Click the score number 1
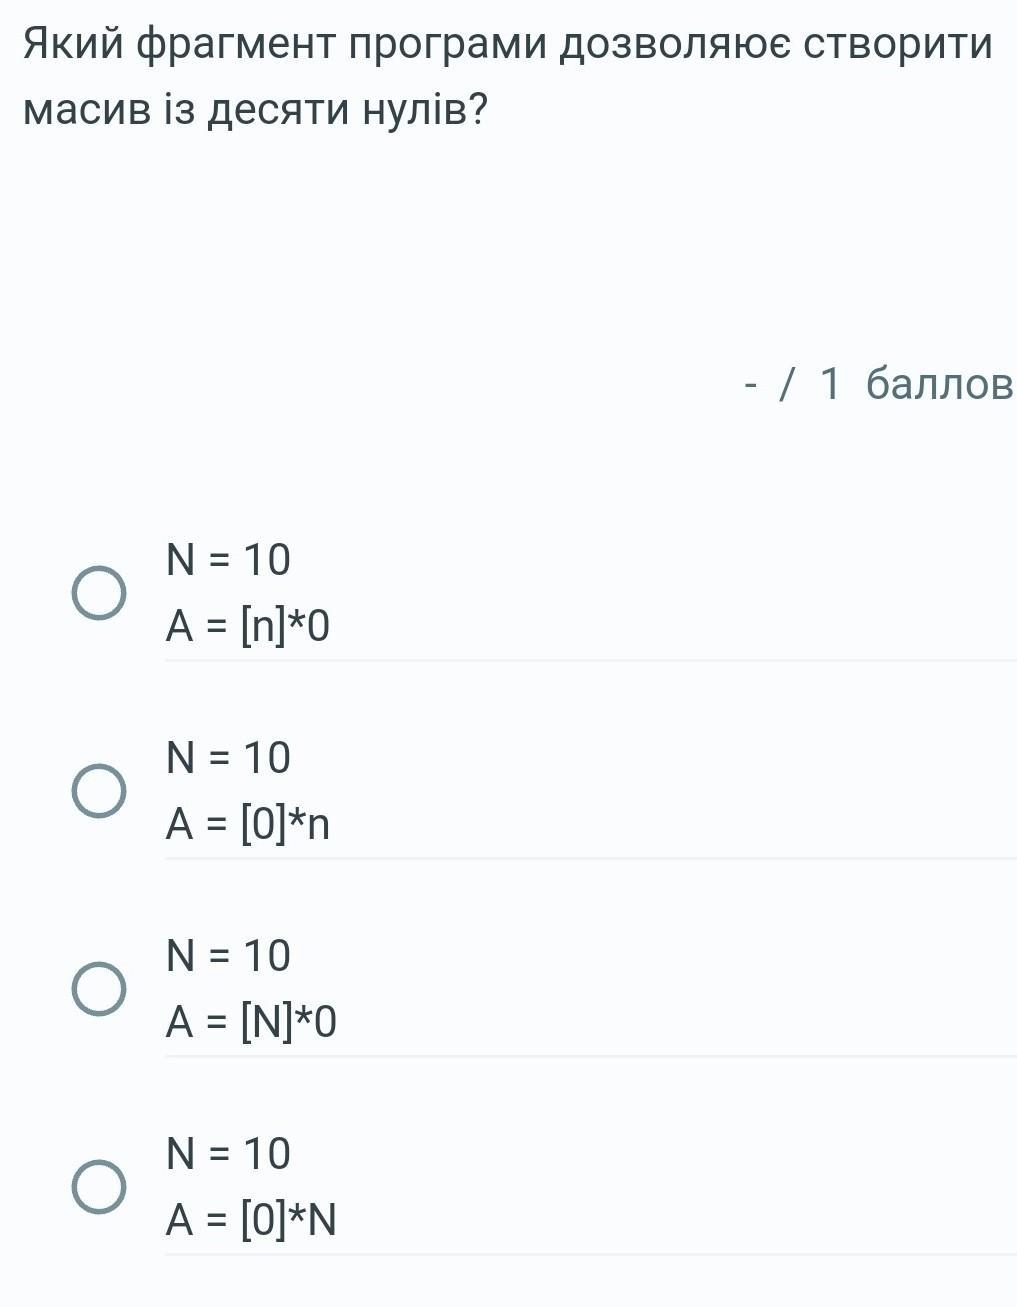 [x=830, y=383]
